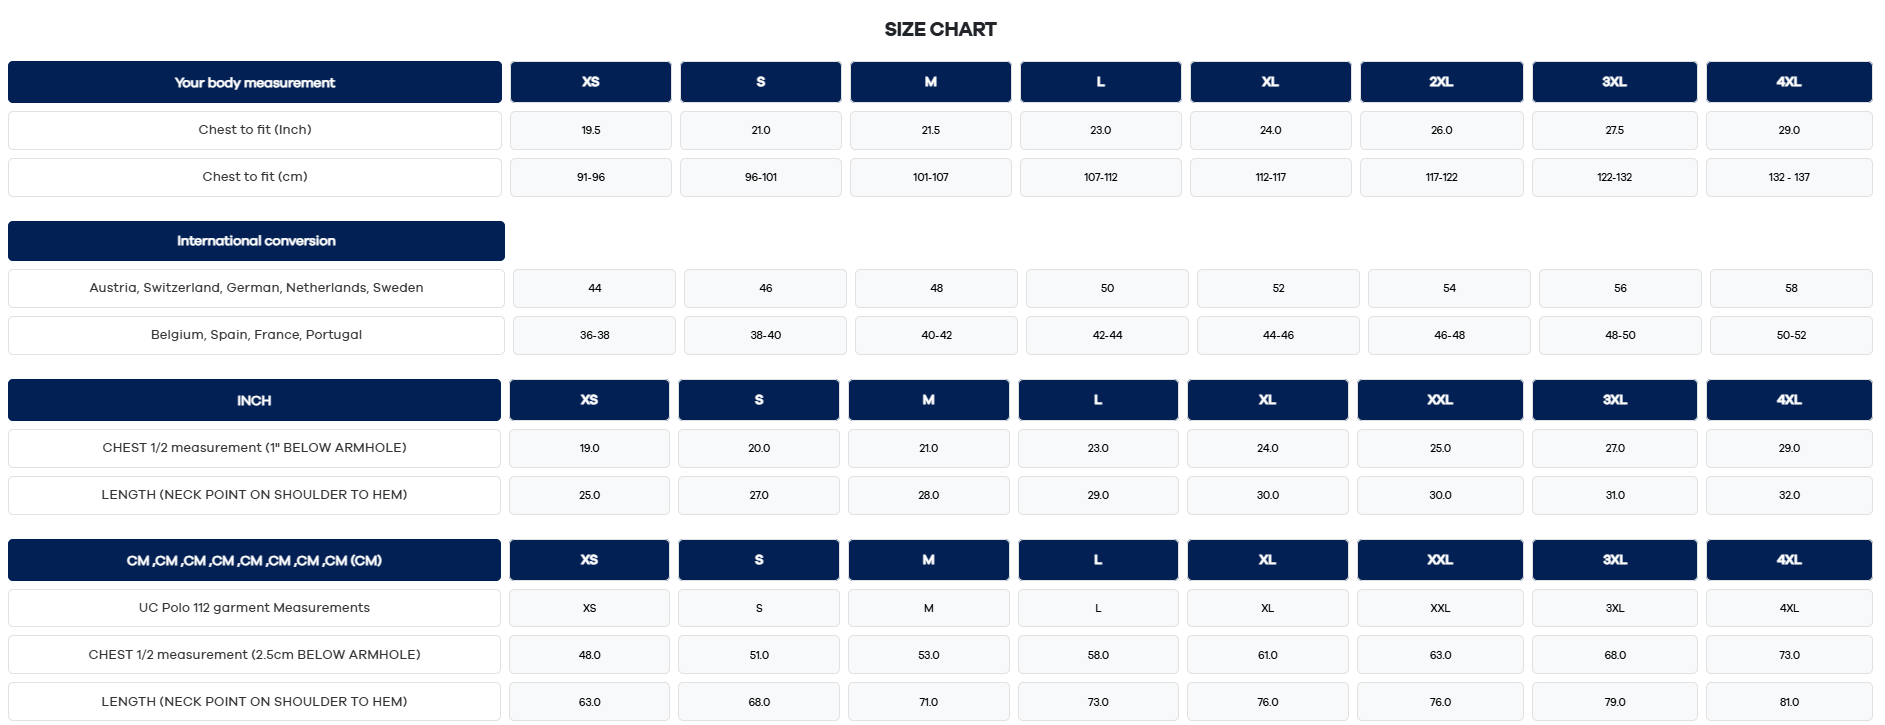The width and height of the screenshot is (1885, 725).
Task: Click the SIZE CHART title
Action: 940,30
